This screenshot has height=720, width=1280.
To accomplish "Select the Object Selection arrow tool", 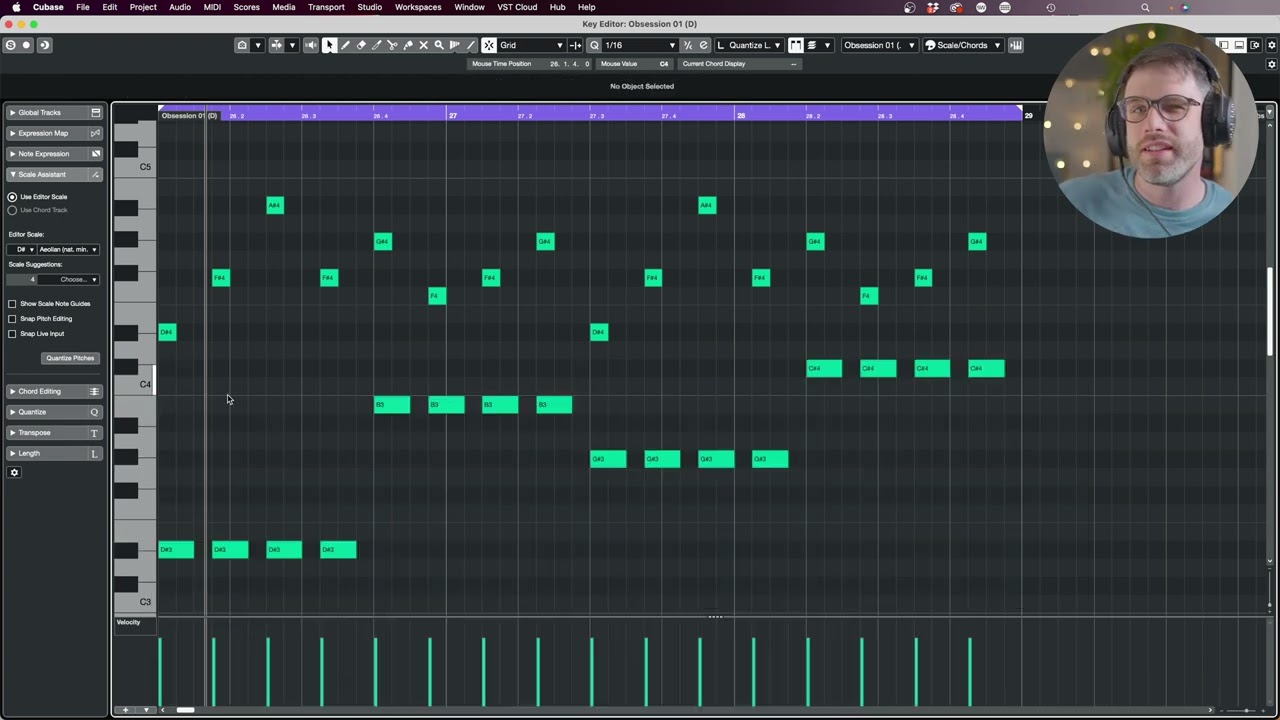I will click(x=329, y=45).
